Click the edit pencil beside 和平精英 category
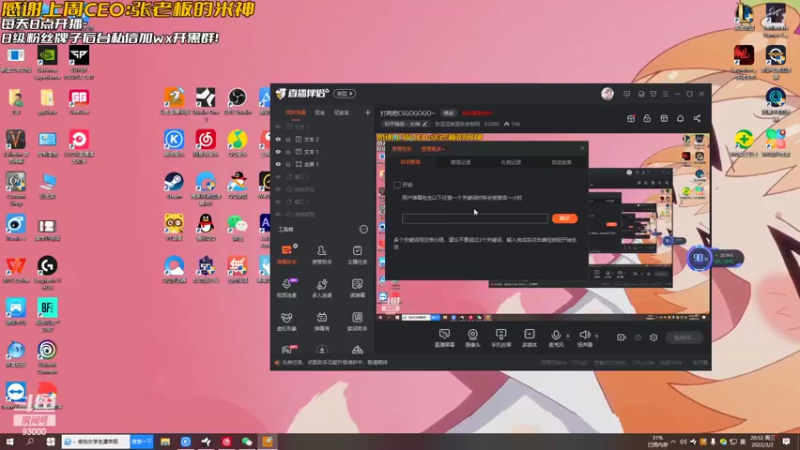 click(x=424, y=124)
